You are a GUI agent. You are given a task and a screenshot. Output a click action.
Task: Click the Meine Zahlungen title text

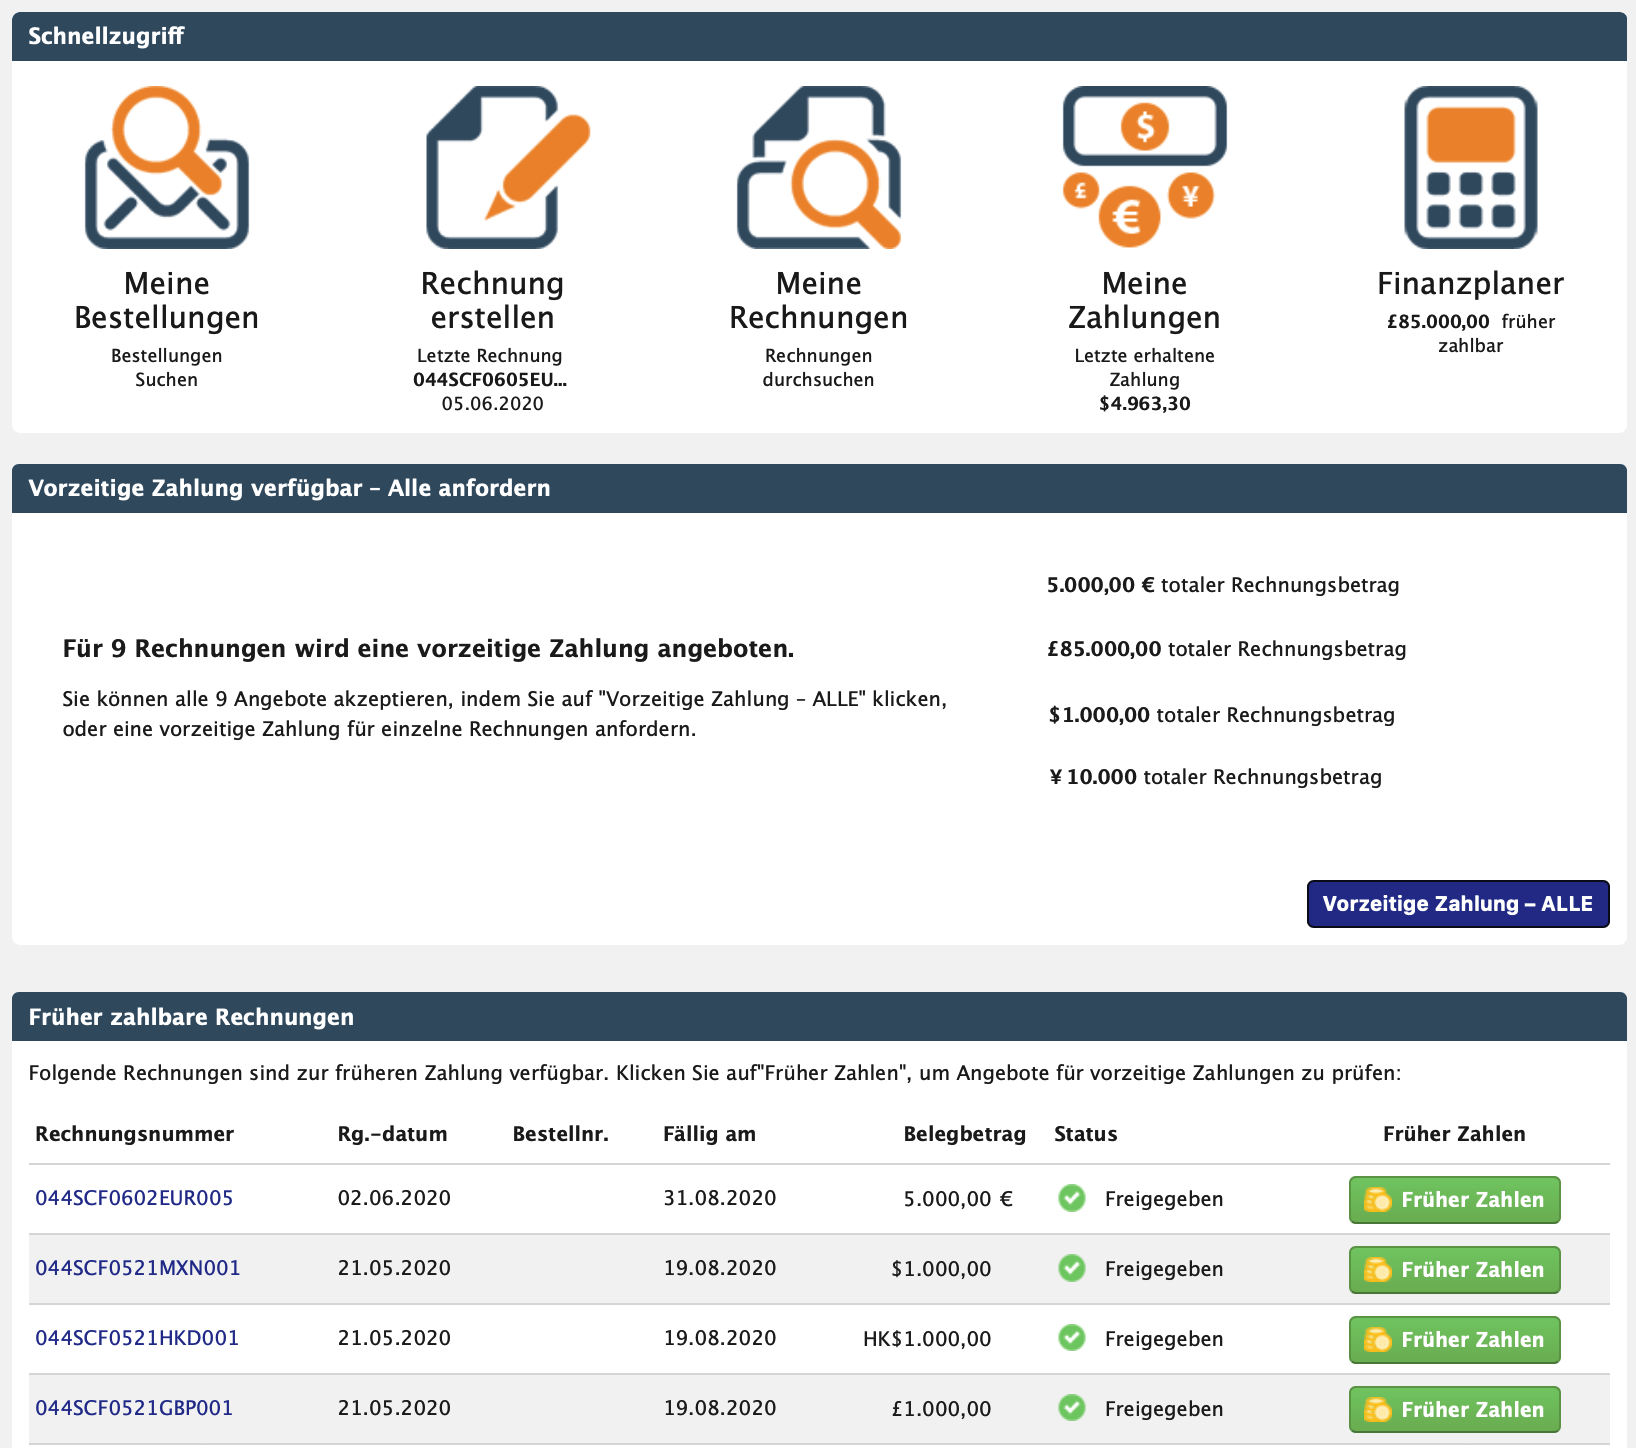1144,300
